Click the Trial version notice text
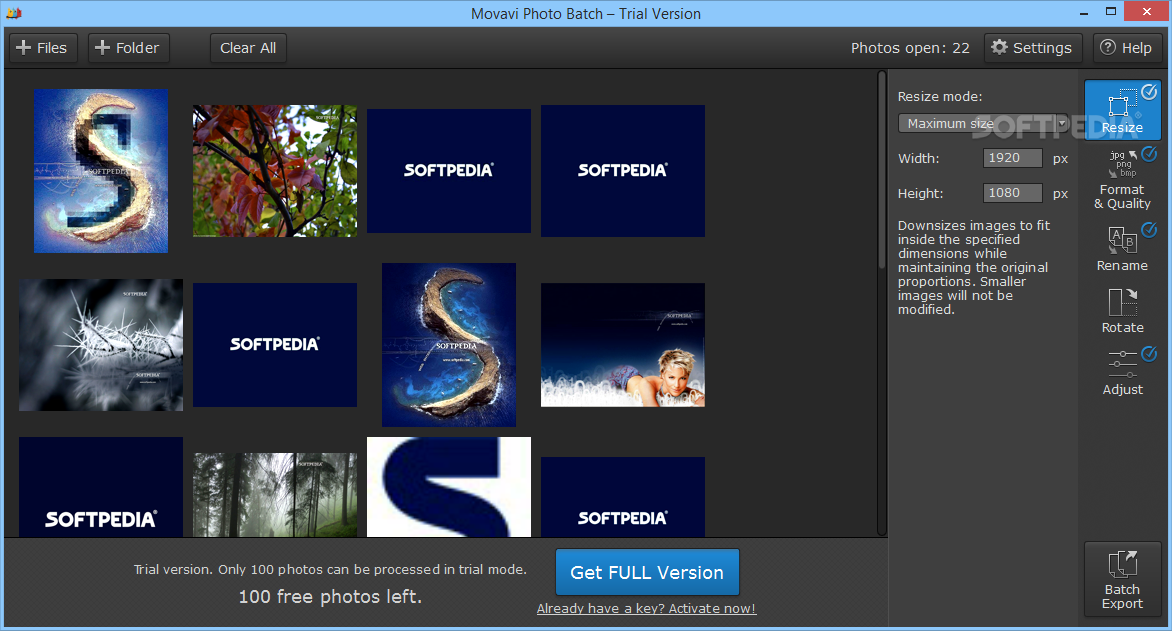The width and height of the screenshot is (1172, 631). pyautogui.click(x=330, y=570)
